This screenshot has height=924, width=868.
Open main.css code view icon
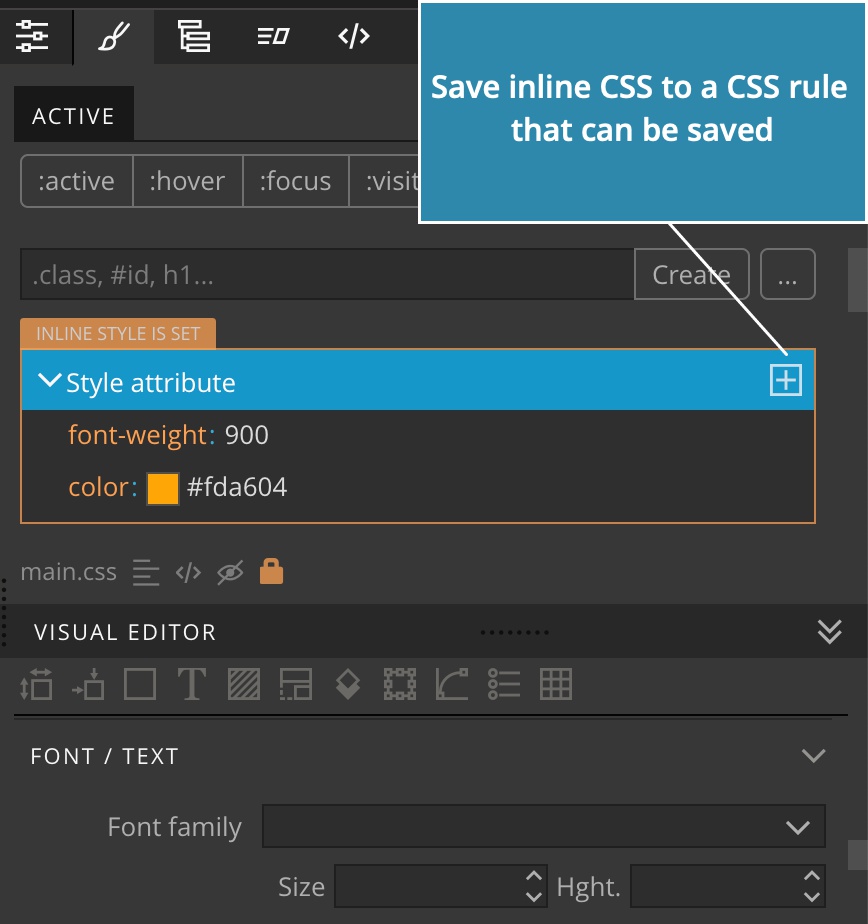point(189,573)
